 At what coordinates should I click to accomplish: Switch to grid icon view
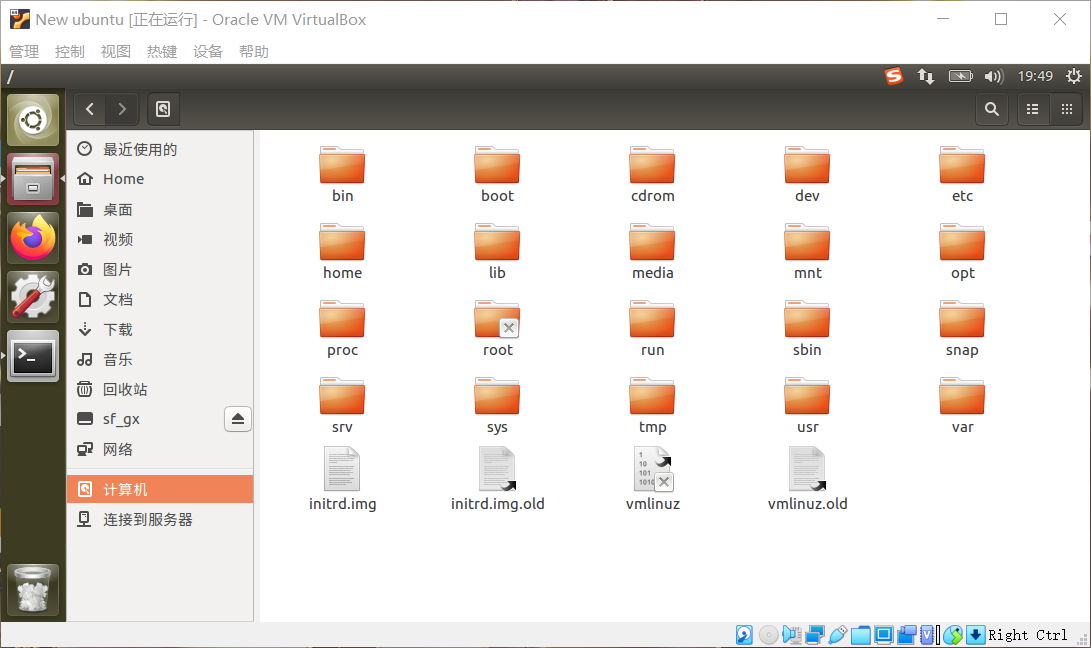click(1066, 109)
